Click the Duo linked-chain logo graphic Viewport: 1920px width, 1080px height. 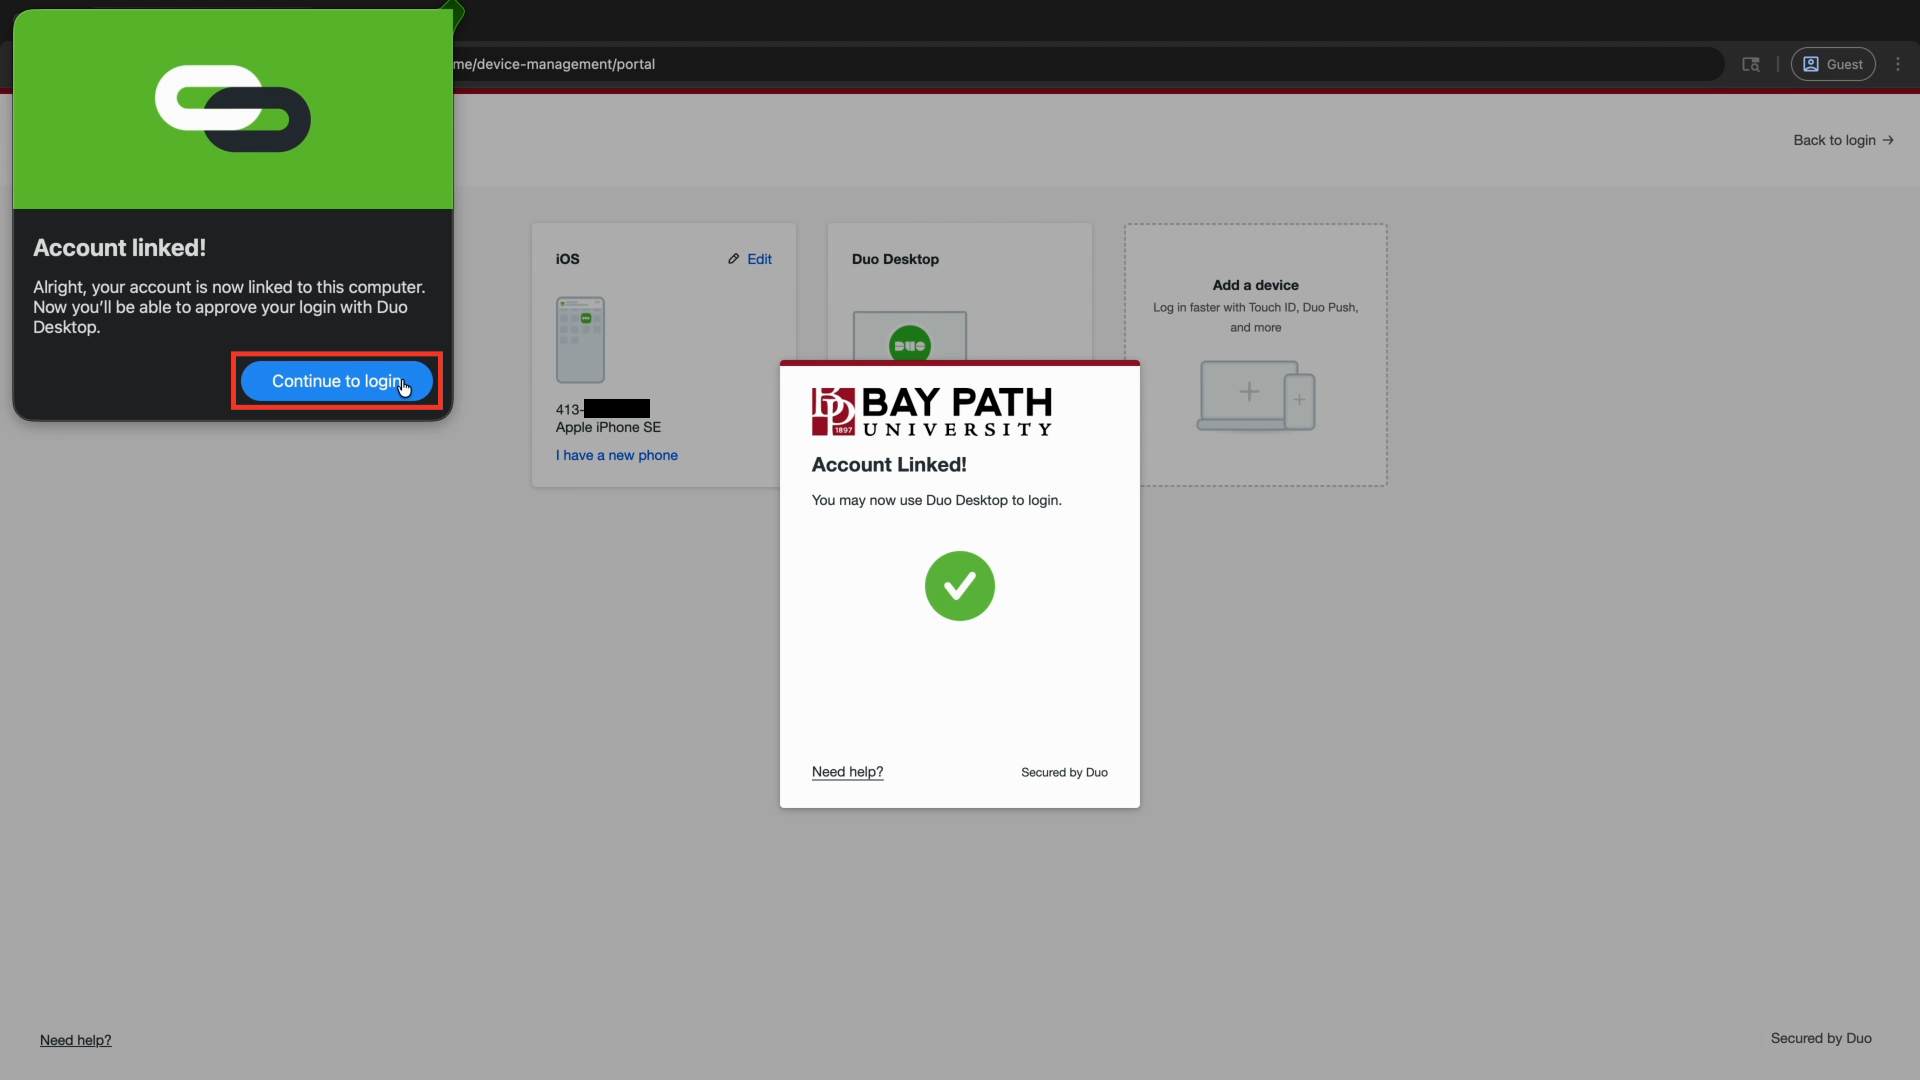(233, 108)
